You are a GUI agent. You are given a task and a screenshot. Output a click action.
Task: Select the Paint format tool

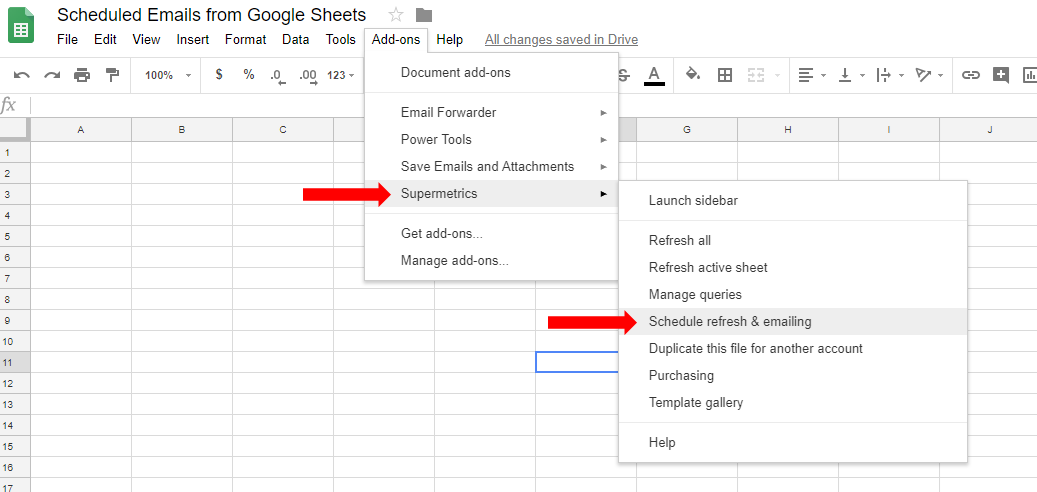pos(112,75)
